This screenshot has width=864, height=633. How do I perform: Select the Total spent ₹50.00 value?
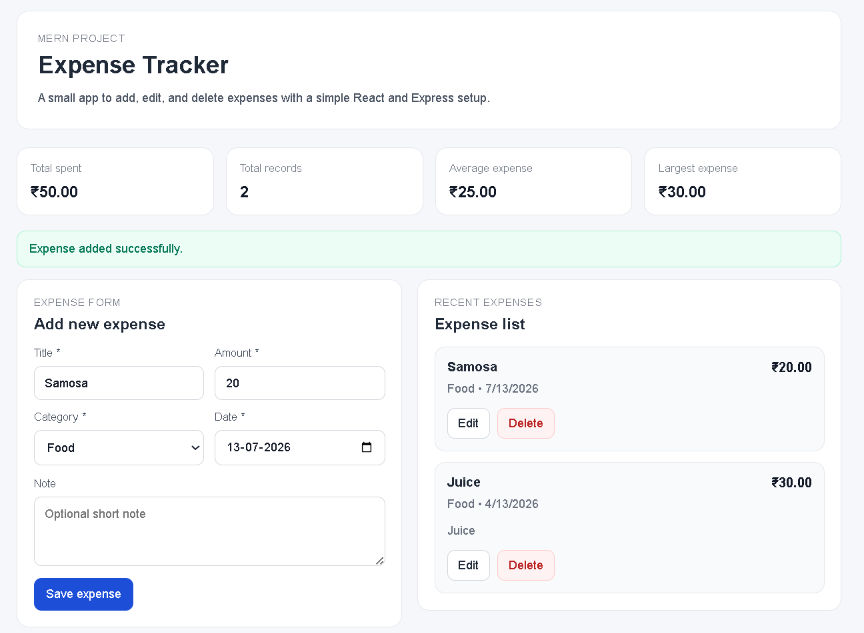click(x=54, y=192)
